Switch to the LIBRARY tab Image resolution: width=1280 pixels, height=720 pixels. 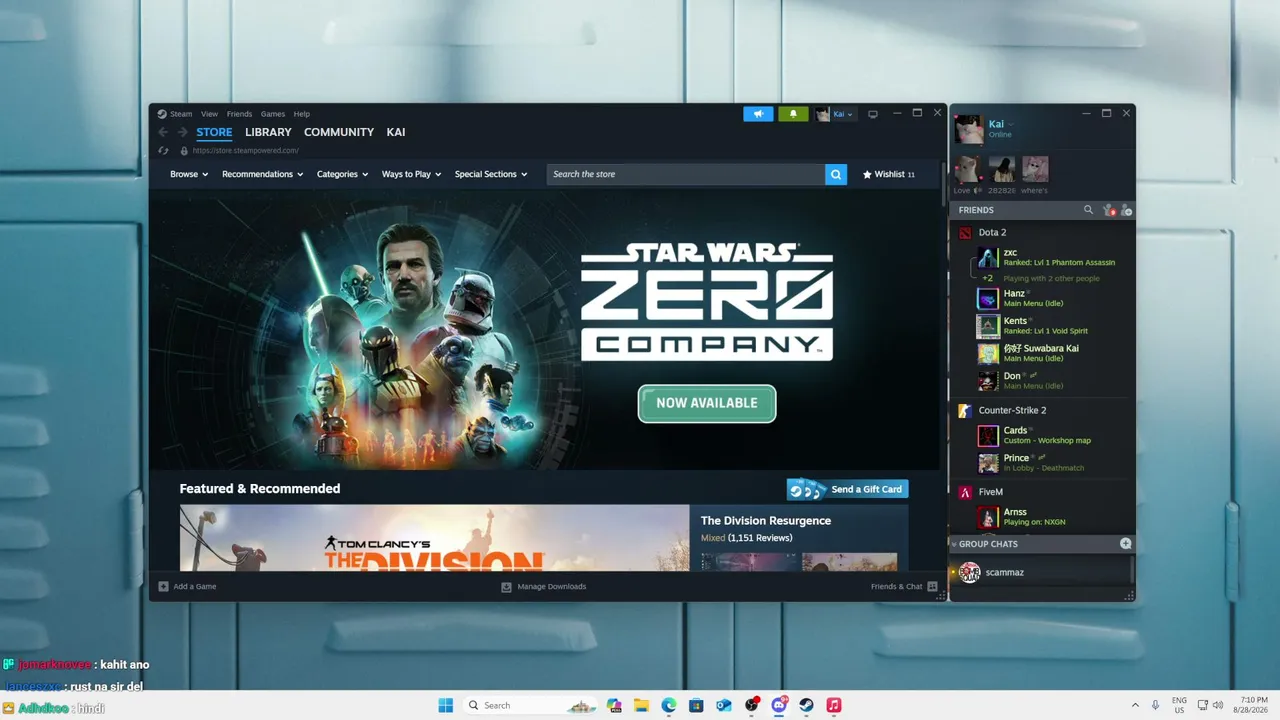click(x=268, y=132)
